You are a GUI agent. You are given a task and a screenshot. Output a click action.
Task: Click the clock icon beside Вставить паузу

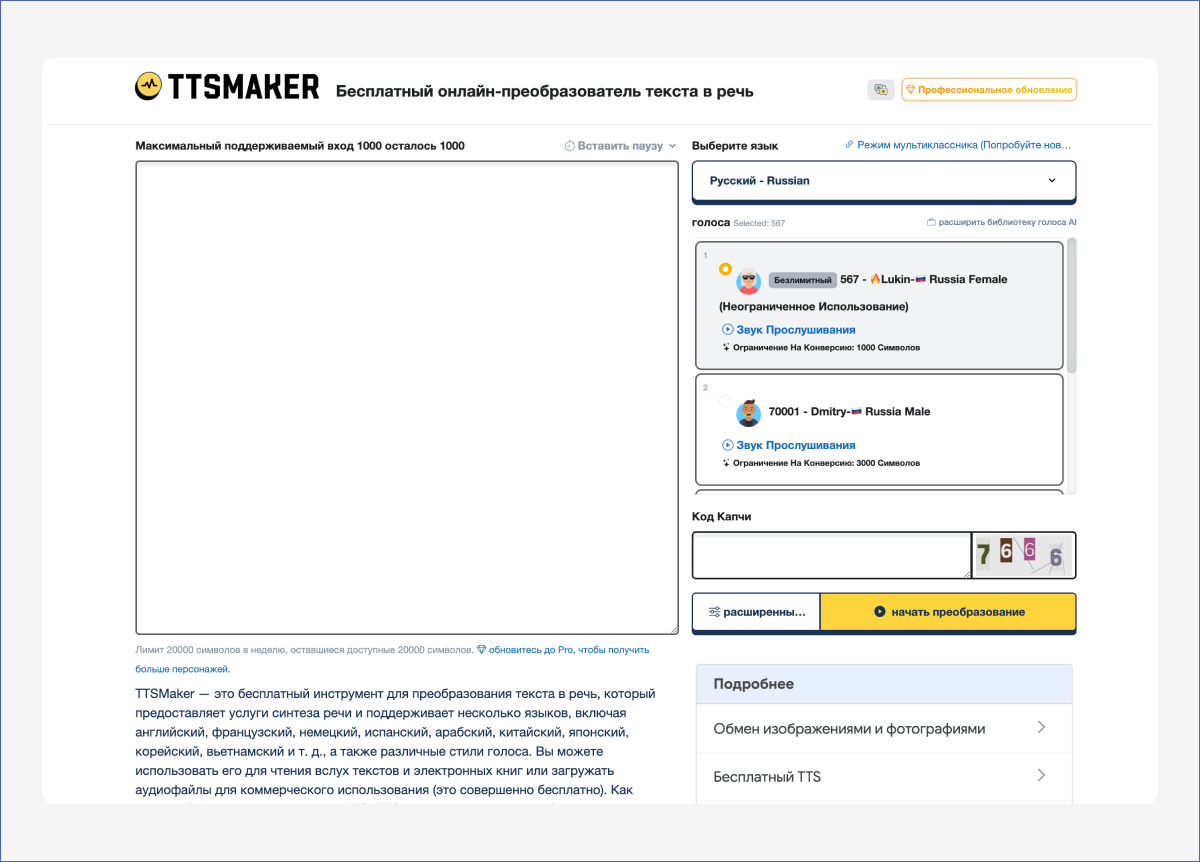[570, 146]
